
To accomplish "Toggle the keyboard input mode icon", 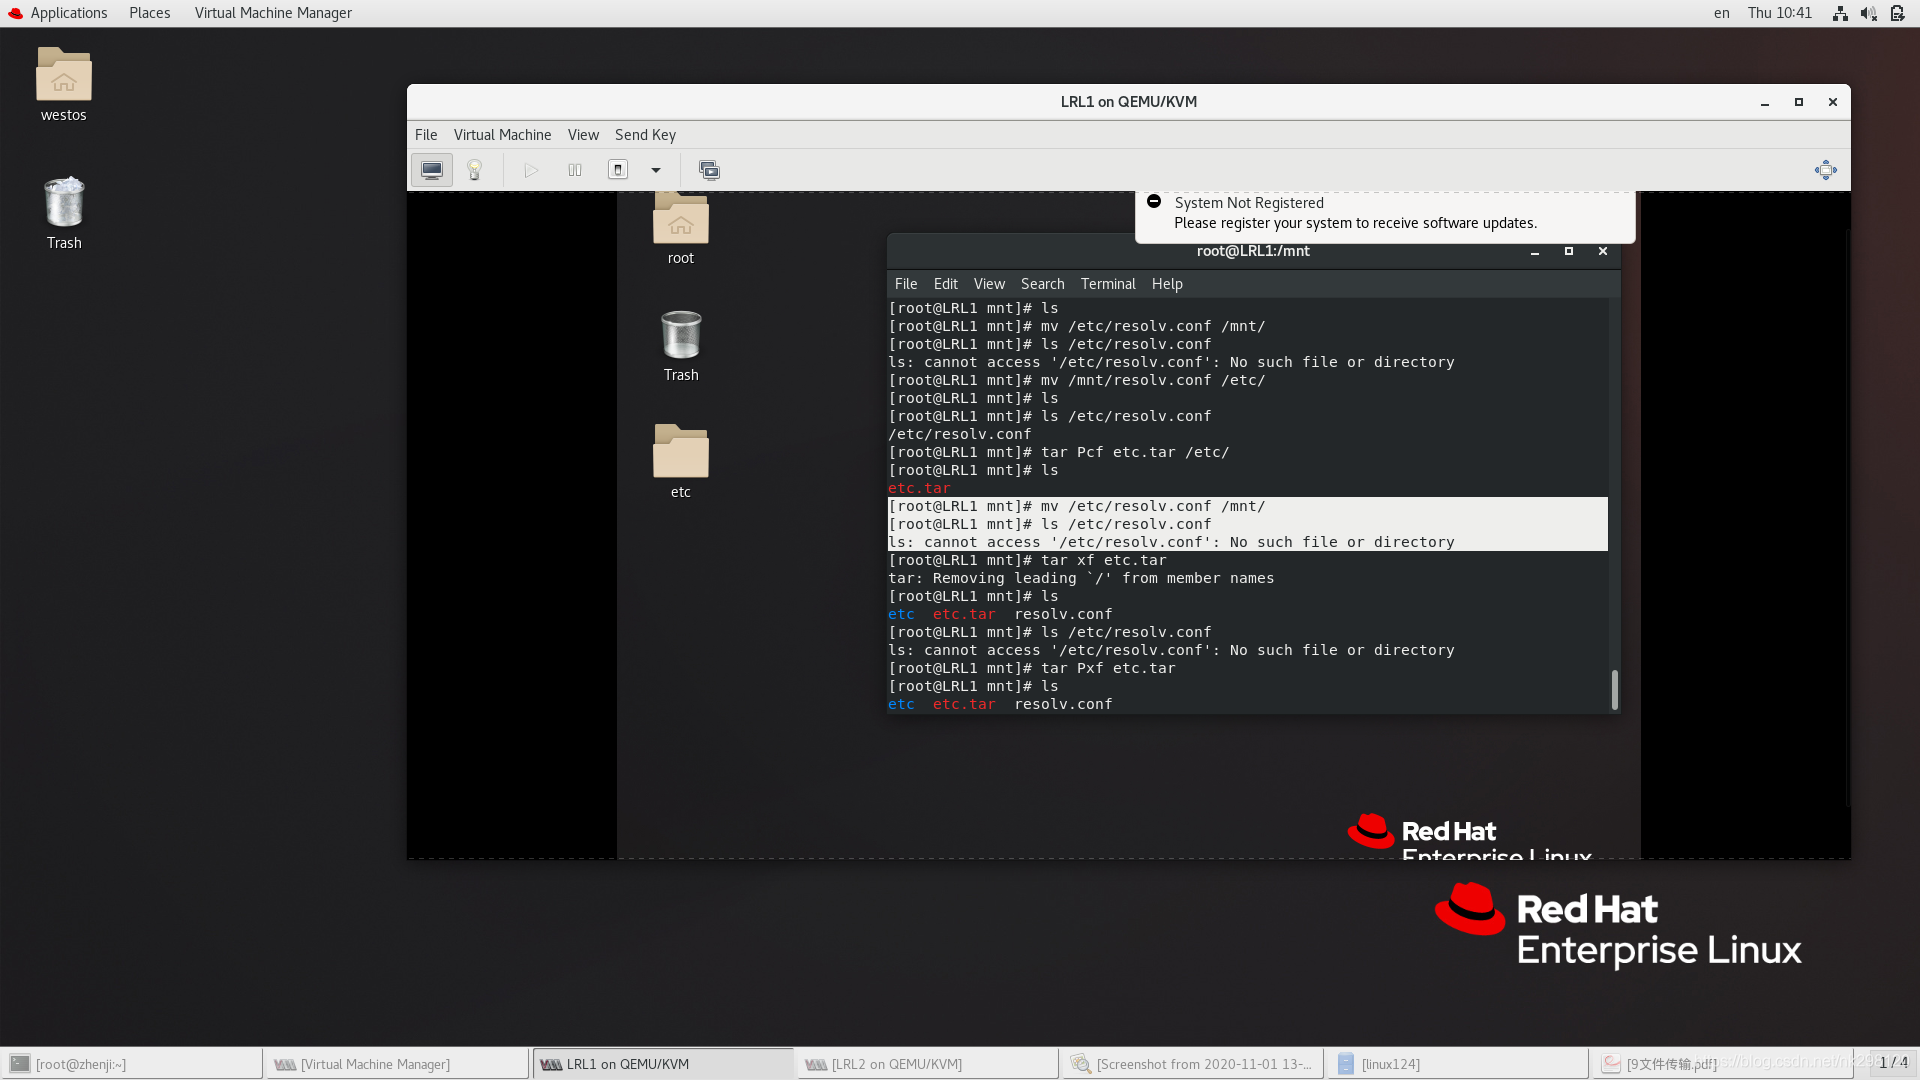I will coord(1720,12).
